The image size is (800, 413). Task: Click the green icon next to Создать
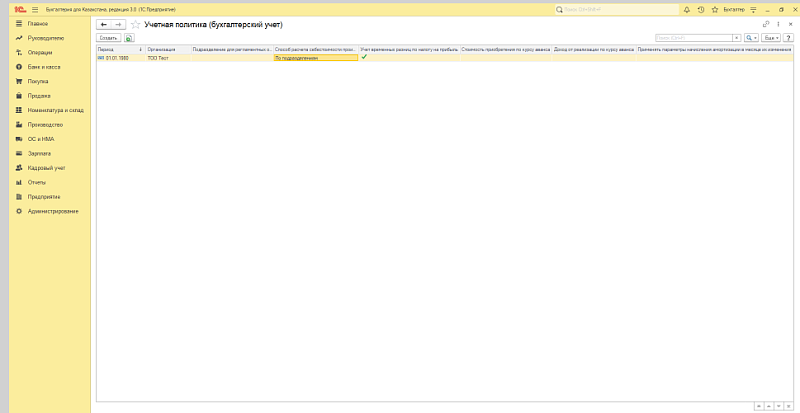tap(129, 37)
